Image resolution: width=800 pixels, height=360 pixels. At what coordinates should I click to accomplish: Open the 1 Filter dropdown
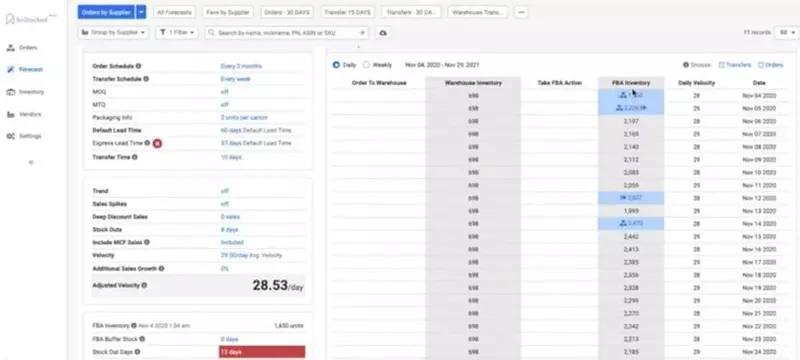[x=177, y=33]
